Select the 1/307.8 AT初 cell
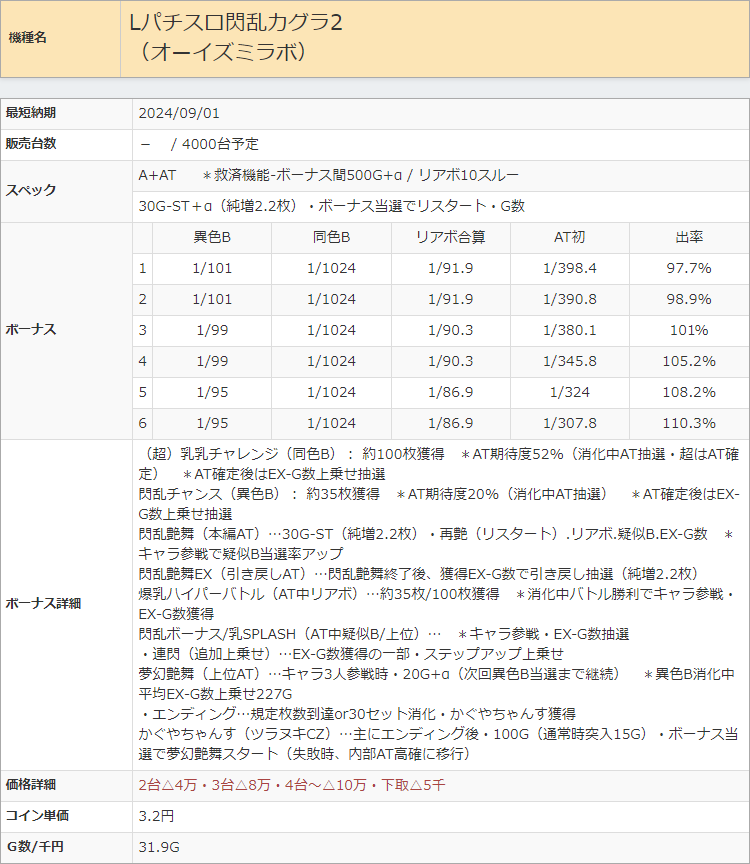This screenshot has width=750, height=864. point(570,423)
